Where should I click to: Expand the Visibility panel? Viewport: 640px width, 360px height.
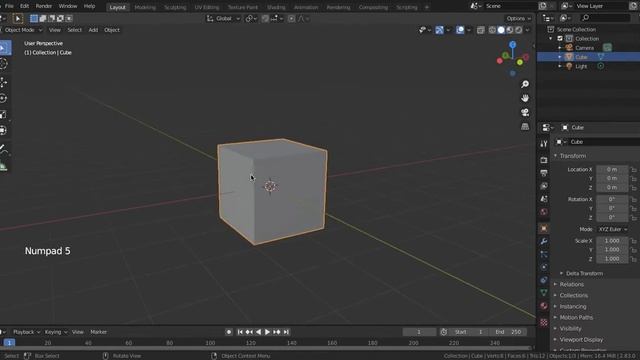click(x=570, y=329)
